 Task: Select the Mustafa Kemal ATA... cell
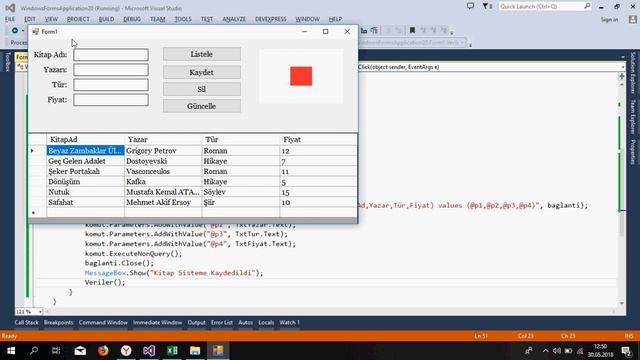point(163,192)
